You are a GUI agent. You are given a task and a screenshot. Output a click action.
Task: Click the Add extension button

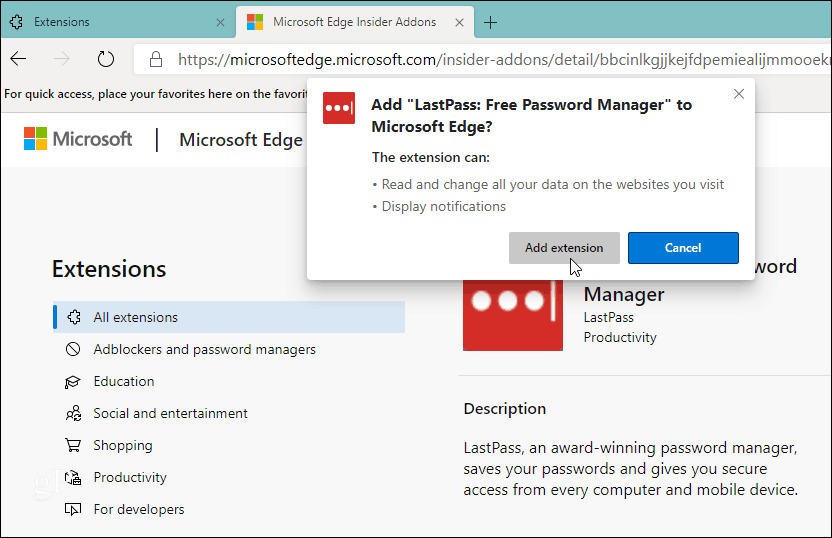(564, 248)
